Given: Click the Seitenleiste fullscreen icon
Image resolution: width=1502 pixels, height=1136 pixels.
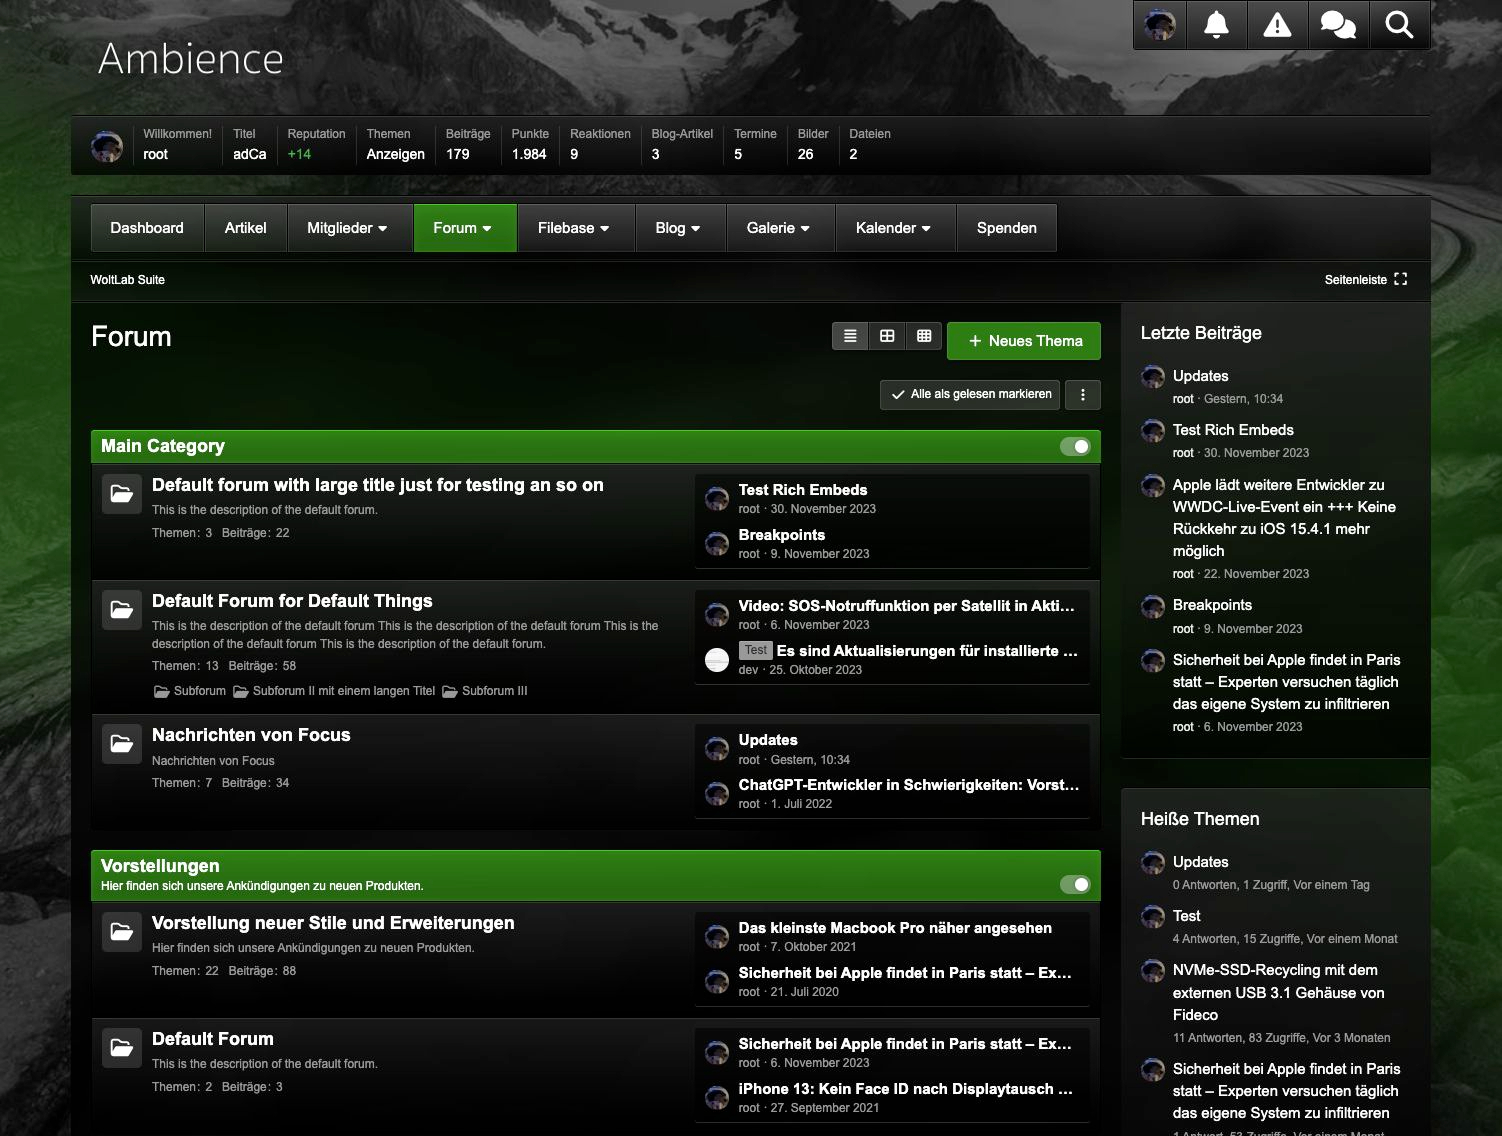Looking at the screenshot, I should (1400, 279).
